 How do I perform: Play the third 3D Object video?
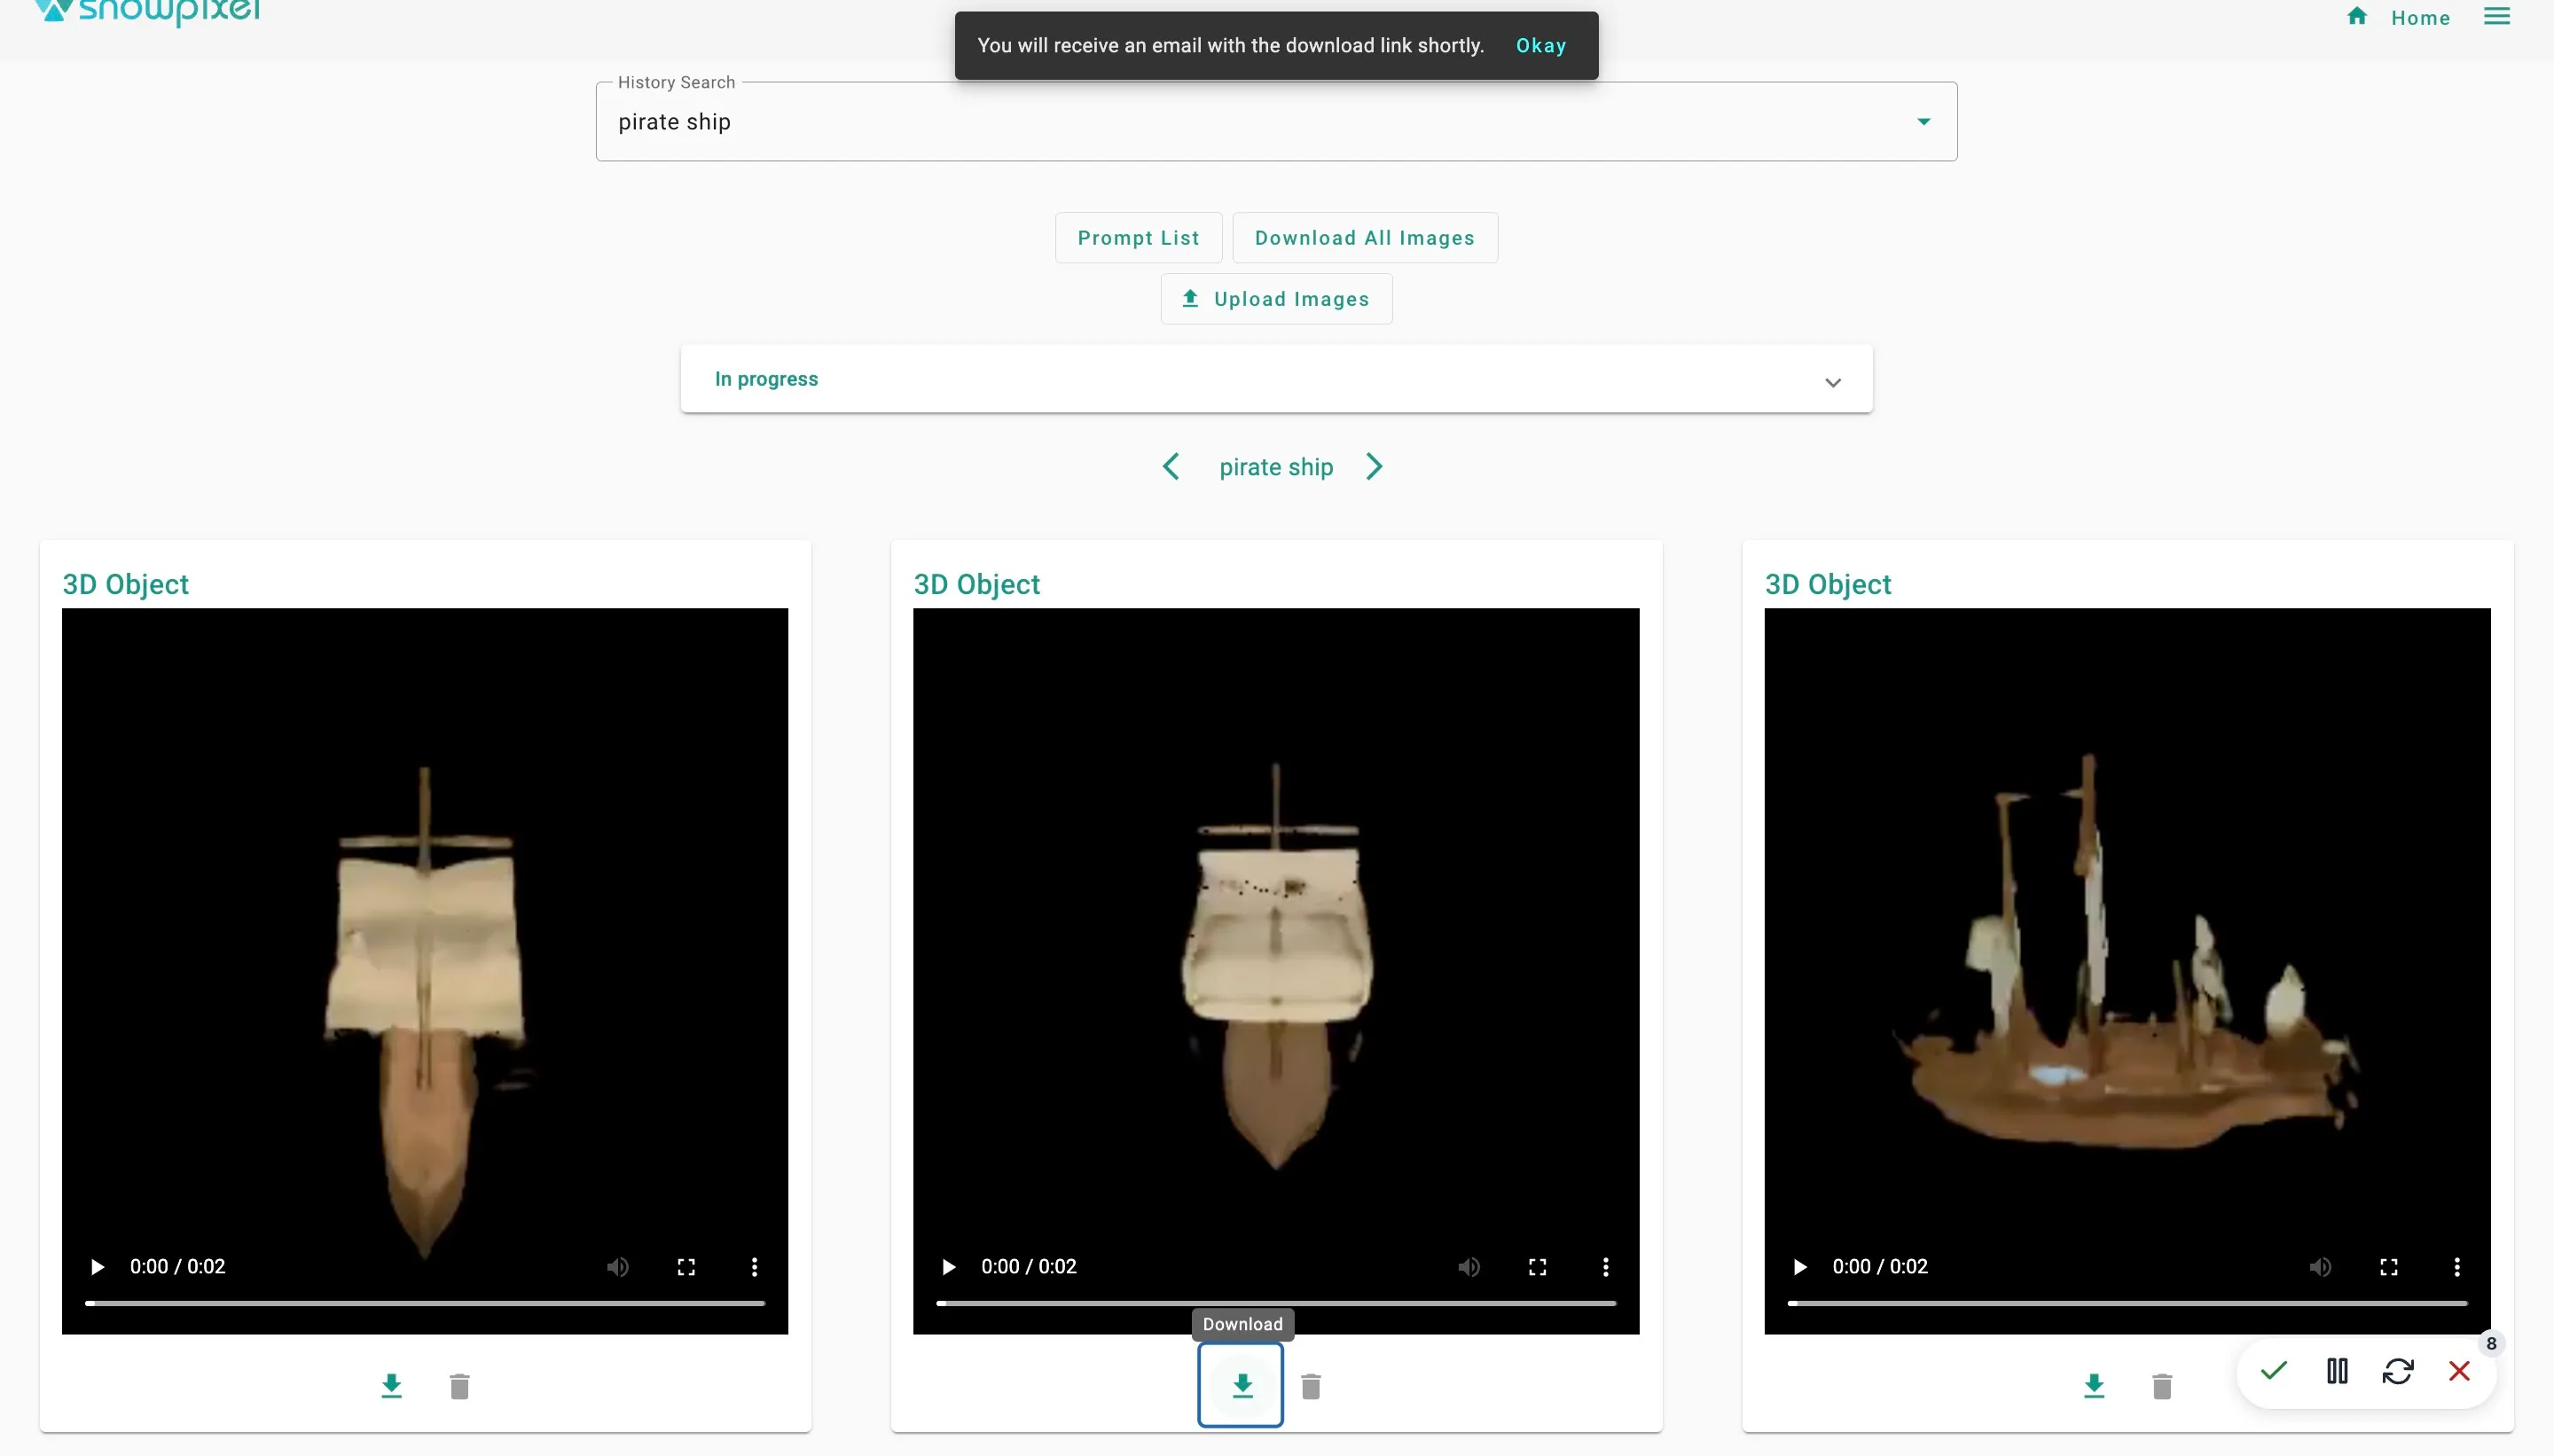[x=1799, y=1267]
